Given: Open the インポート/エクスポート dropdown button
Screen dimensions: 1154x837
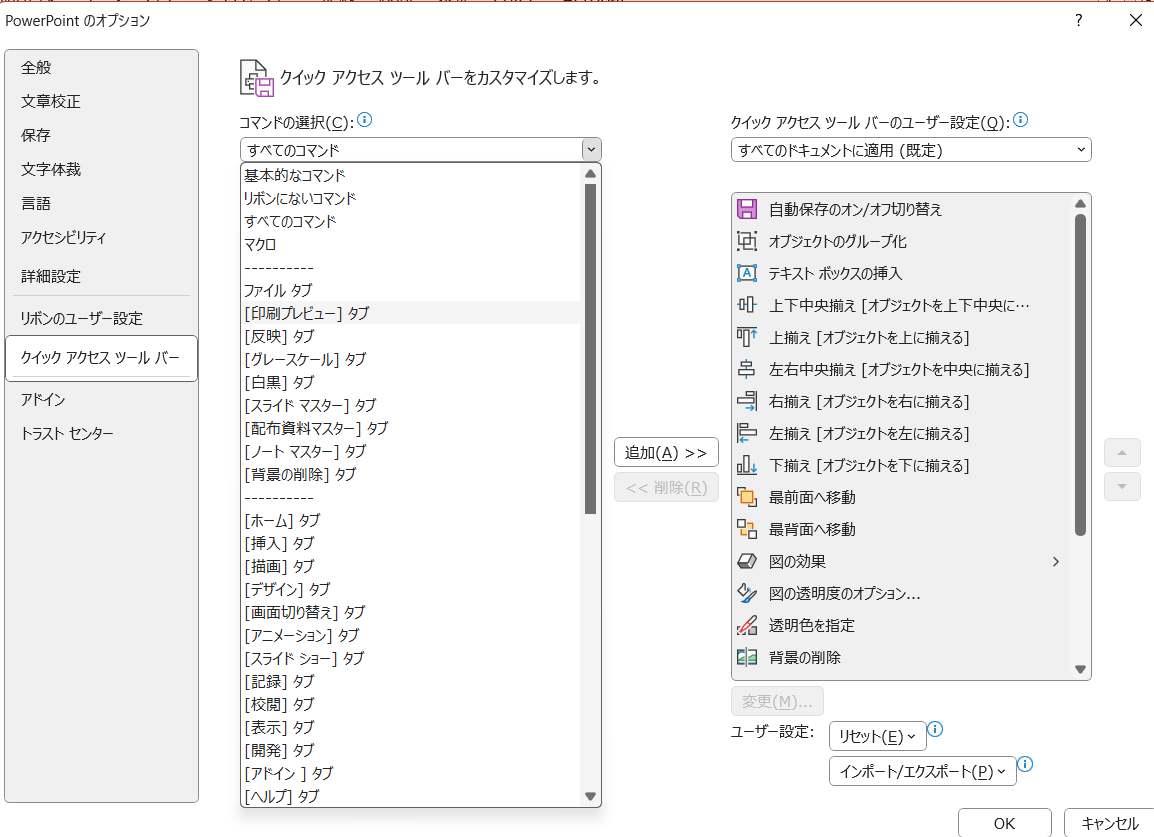Looking at the screenshot, I should 922,771.
